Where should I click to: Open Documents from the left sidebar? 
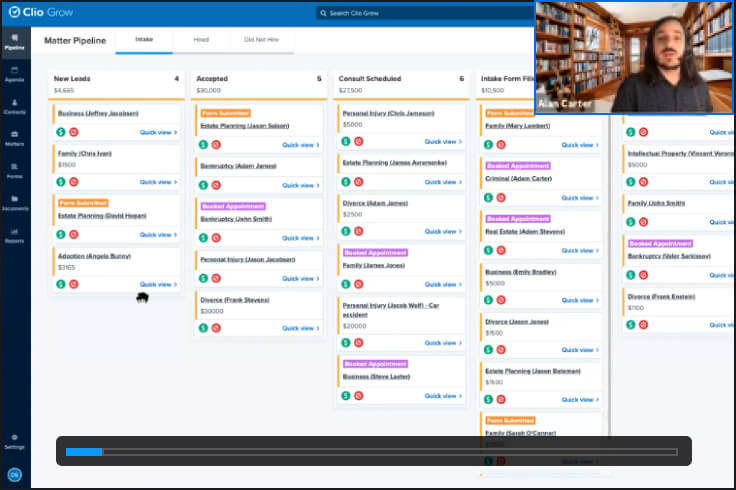coord(14,203)
